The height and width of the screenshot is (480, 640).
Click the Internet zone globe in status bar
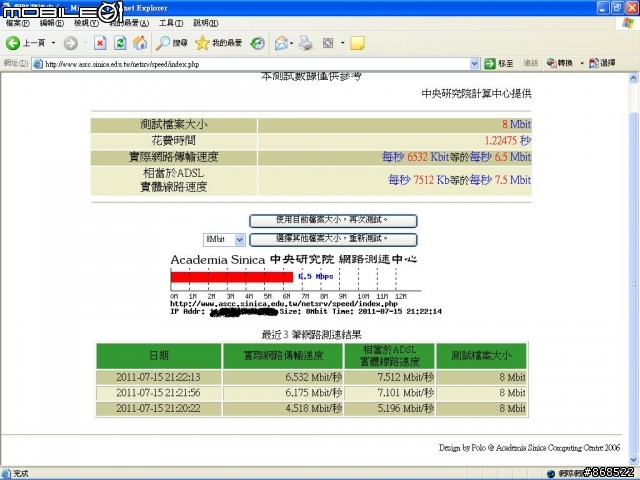click(551, 474)
